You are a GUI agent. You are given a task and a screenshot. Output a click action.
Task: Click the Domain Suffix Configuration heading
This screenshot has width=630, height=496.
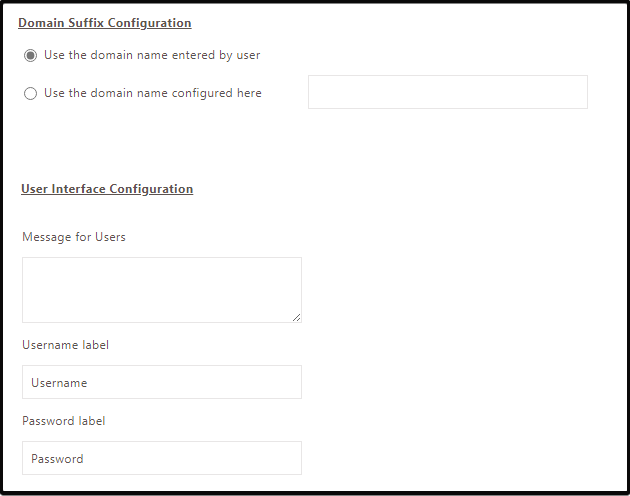[x=104, y=23]
